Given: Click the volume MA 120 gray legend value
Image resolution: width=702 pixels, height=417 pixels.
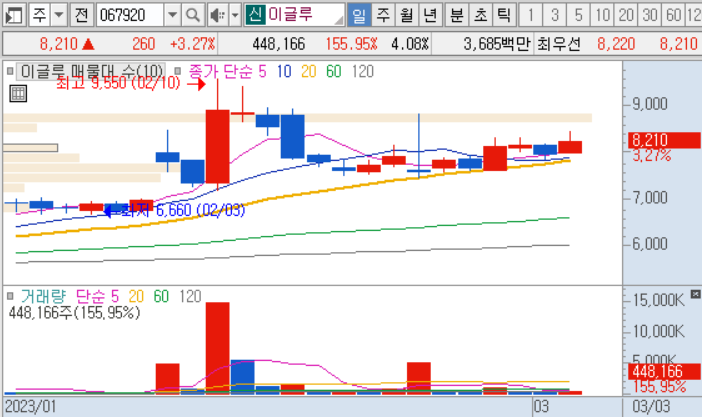Looking at the screenshot, I should (x=190, y=296).
